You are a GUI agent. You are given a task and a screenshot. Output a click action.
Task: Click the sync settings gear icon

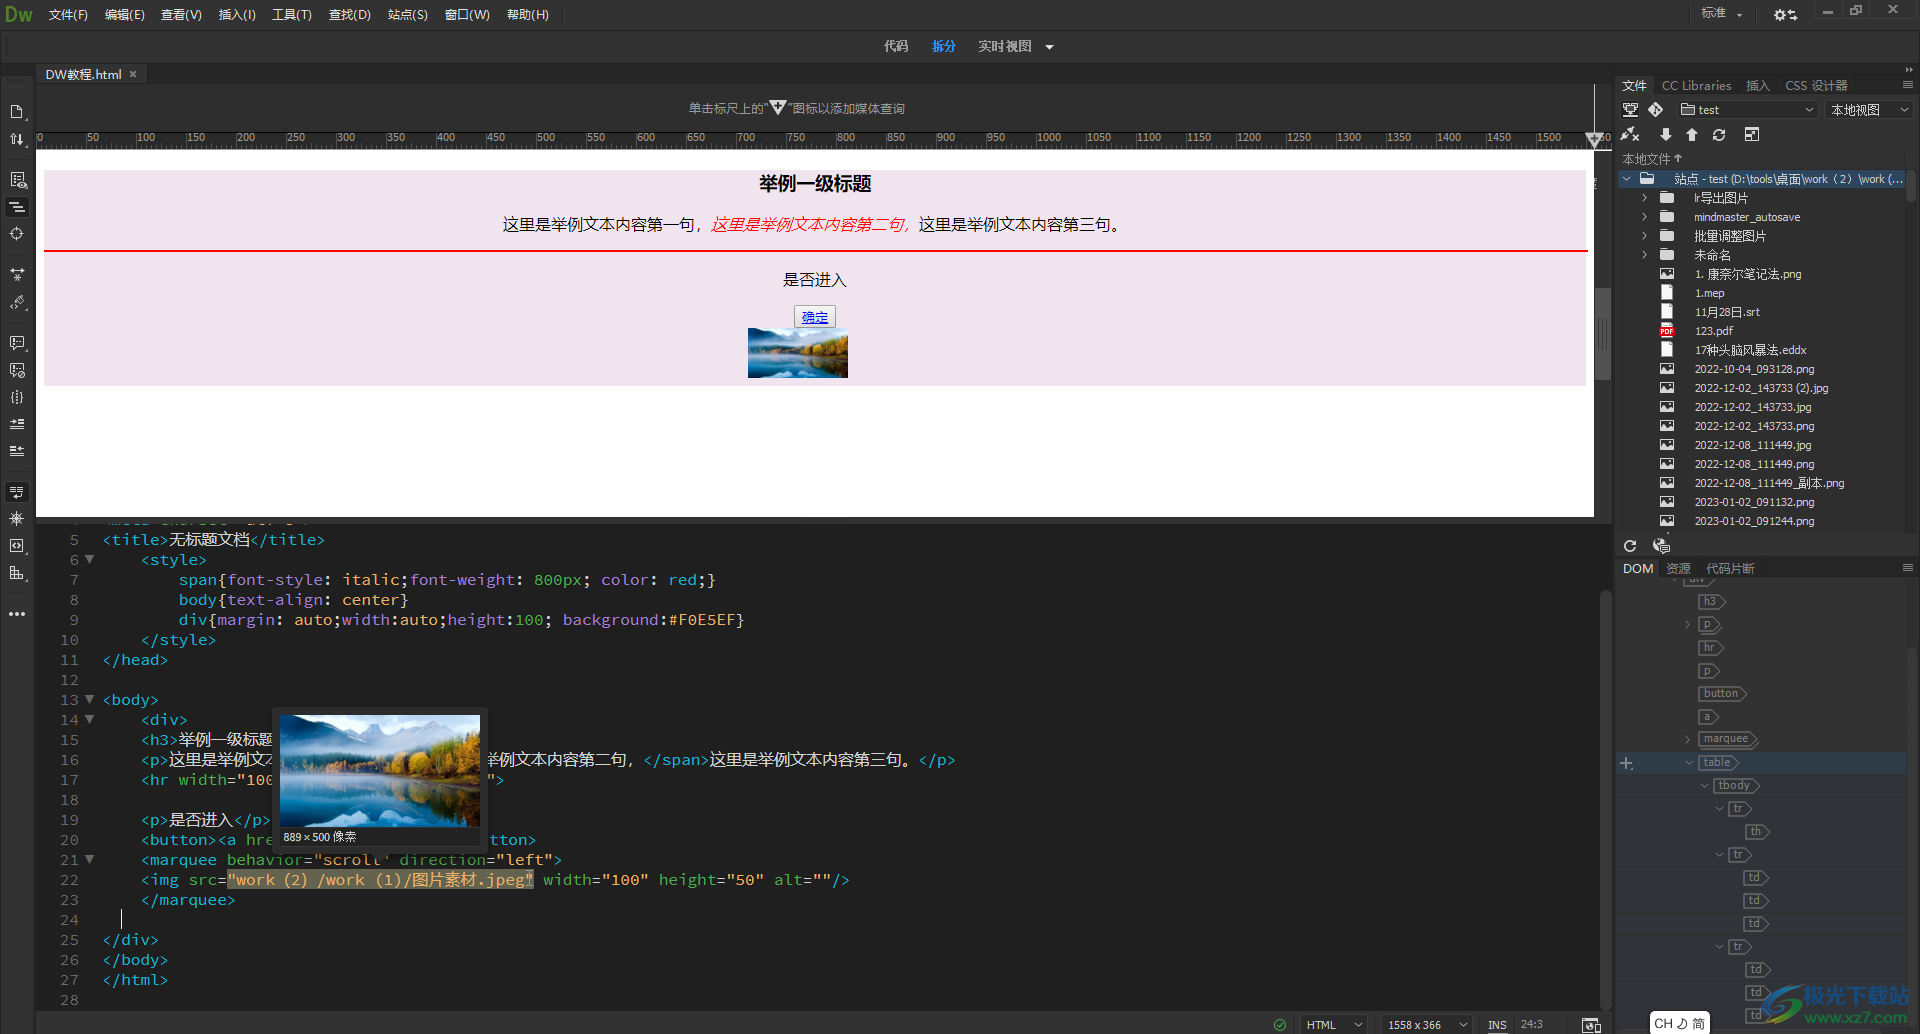click(1785, 14)
